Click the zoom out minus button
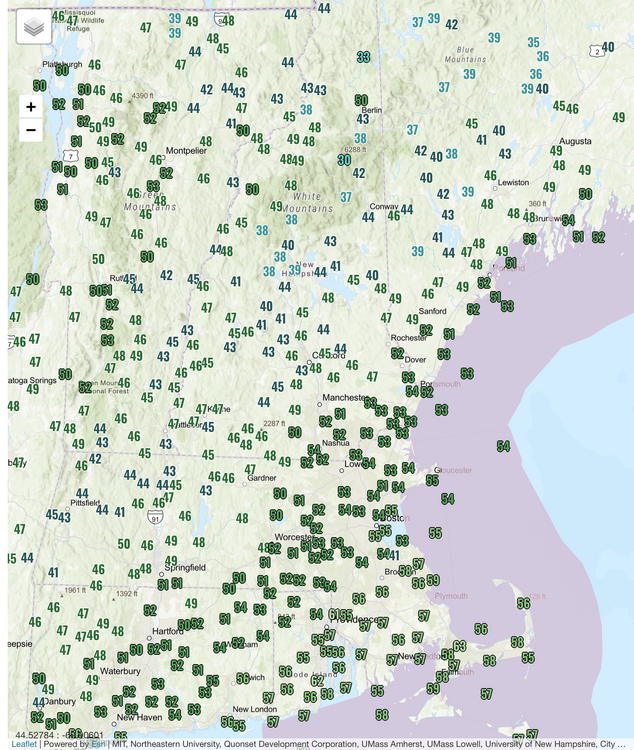Image resolution: width=634 pixels, height=750 pixels. point(31,130)
